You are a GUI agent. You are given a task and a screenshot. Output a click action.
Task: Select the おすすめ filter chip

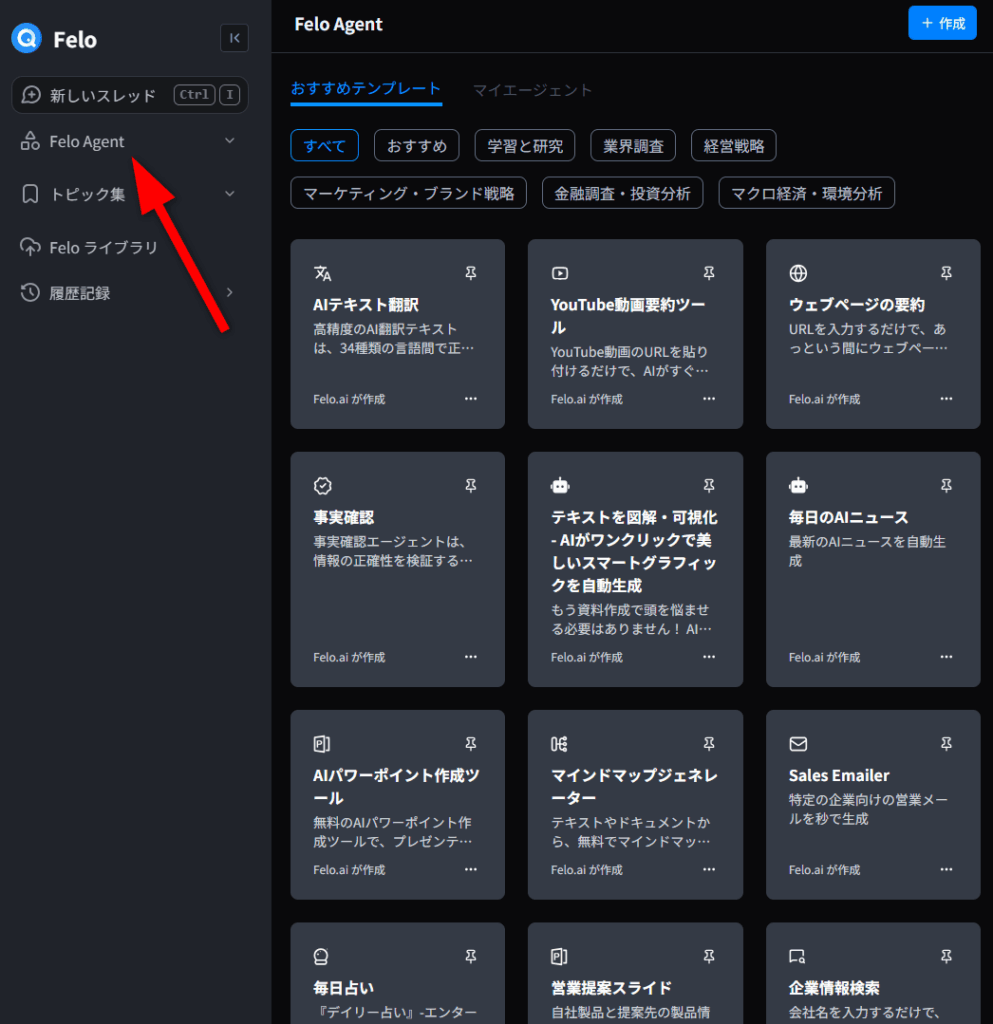coord(417,145)
